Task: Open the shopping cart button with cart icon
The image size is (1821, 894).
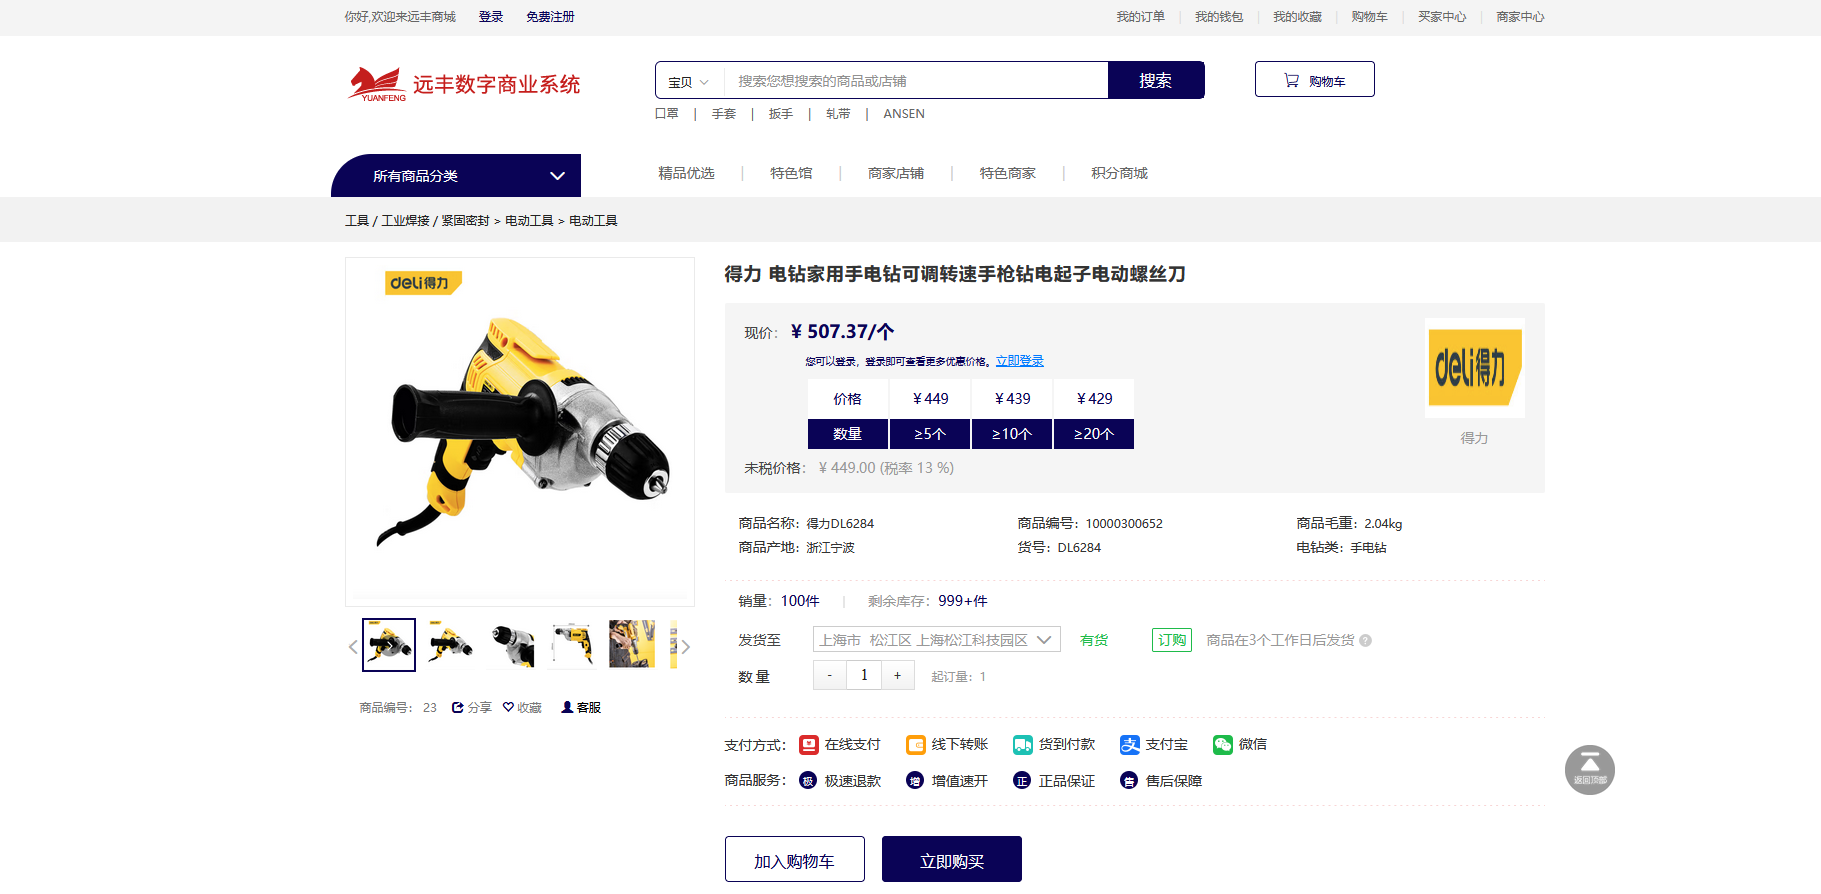Action: click(1314, 80)
